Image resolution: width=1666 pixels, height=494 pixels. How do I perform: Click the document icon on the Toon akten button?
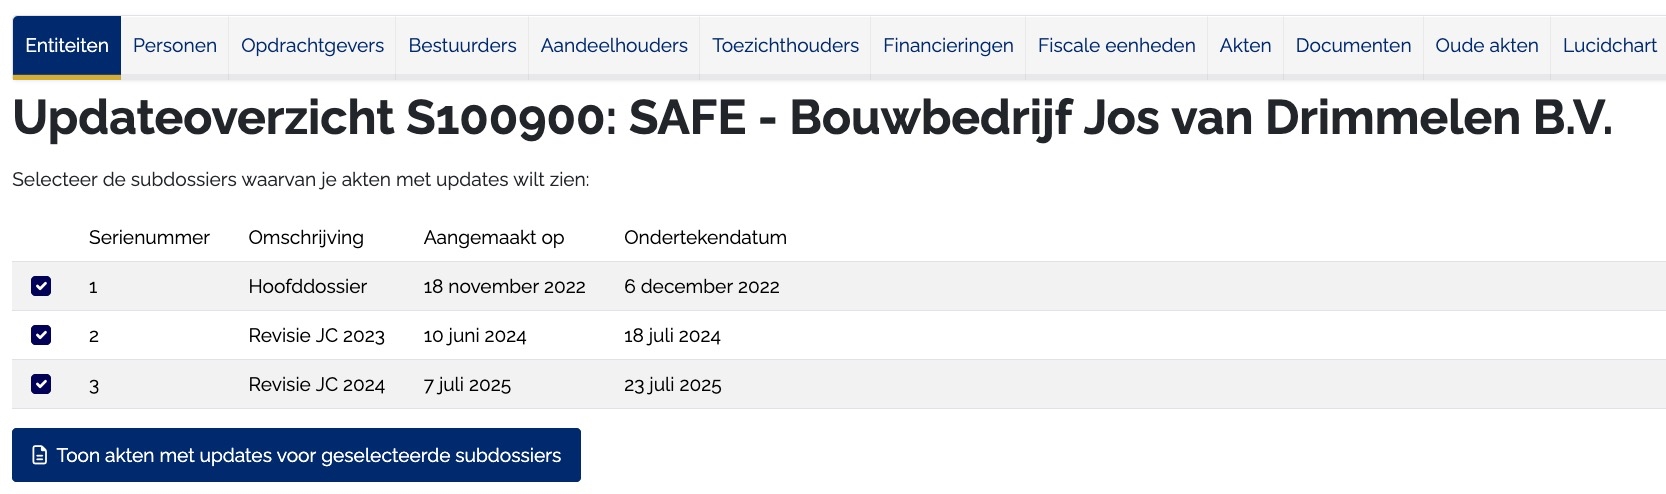(x=40, y=456)
